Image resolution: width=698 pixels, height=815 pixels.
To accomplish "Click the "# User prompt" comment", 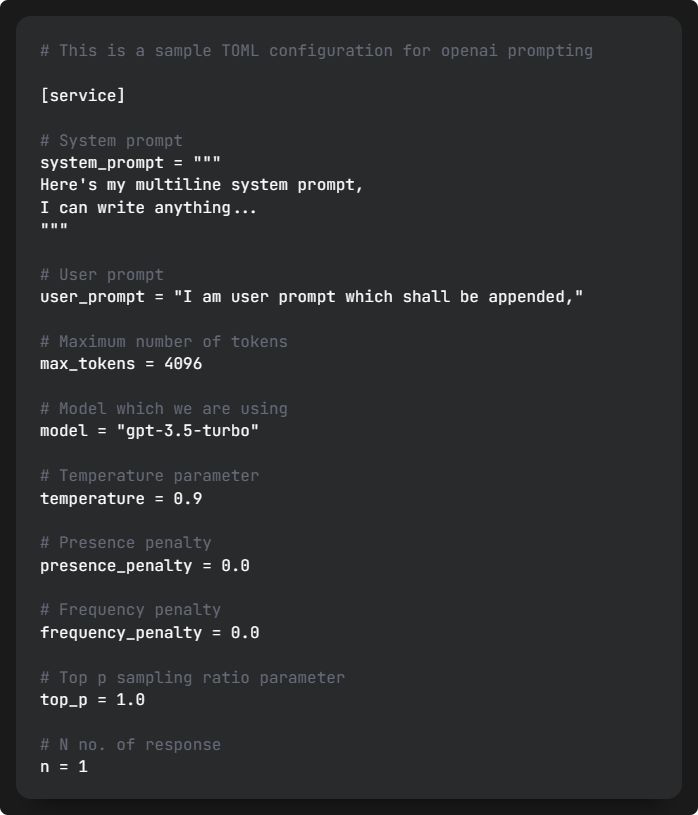I will click(x=102, y=274).
